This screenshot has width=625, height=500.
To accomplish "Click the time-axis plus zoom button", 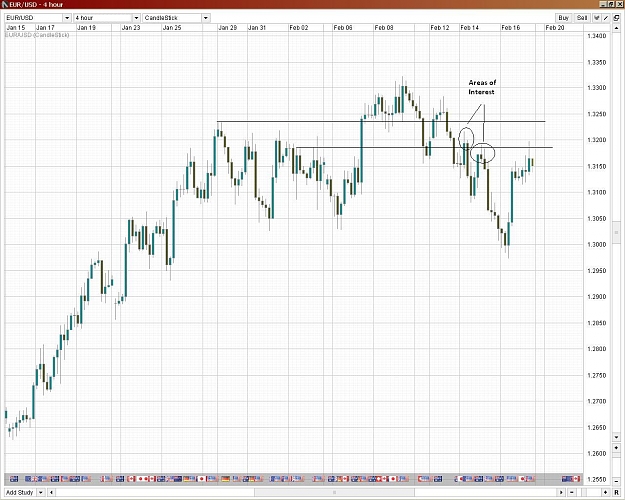I will [x=606, y=492].
